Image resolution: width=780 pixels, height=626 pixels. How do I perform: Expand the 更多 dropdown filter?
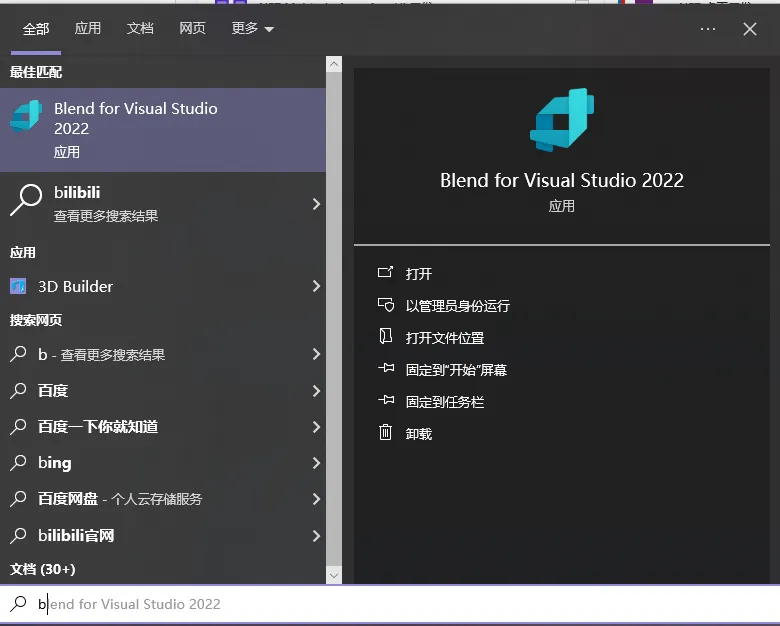(x=253, y=28)
